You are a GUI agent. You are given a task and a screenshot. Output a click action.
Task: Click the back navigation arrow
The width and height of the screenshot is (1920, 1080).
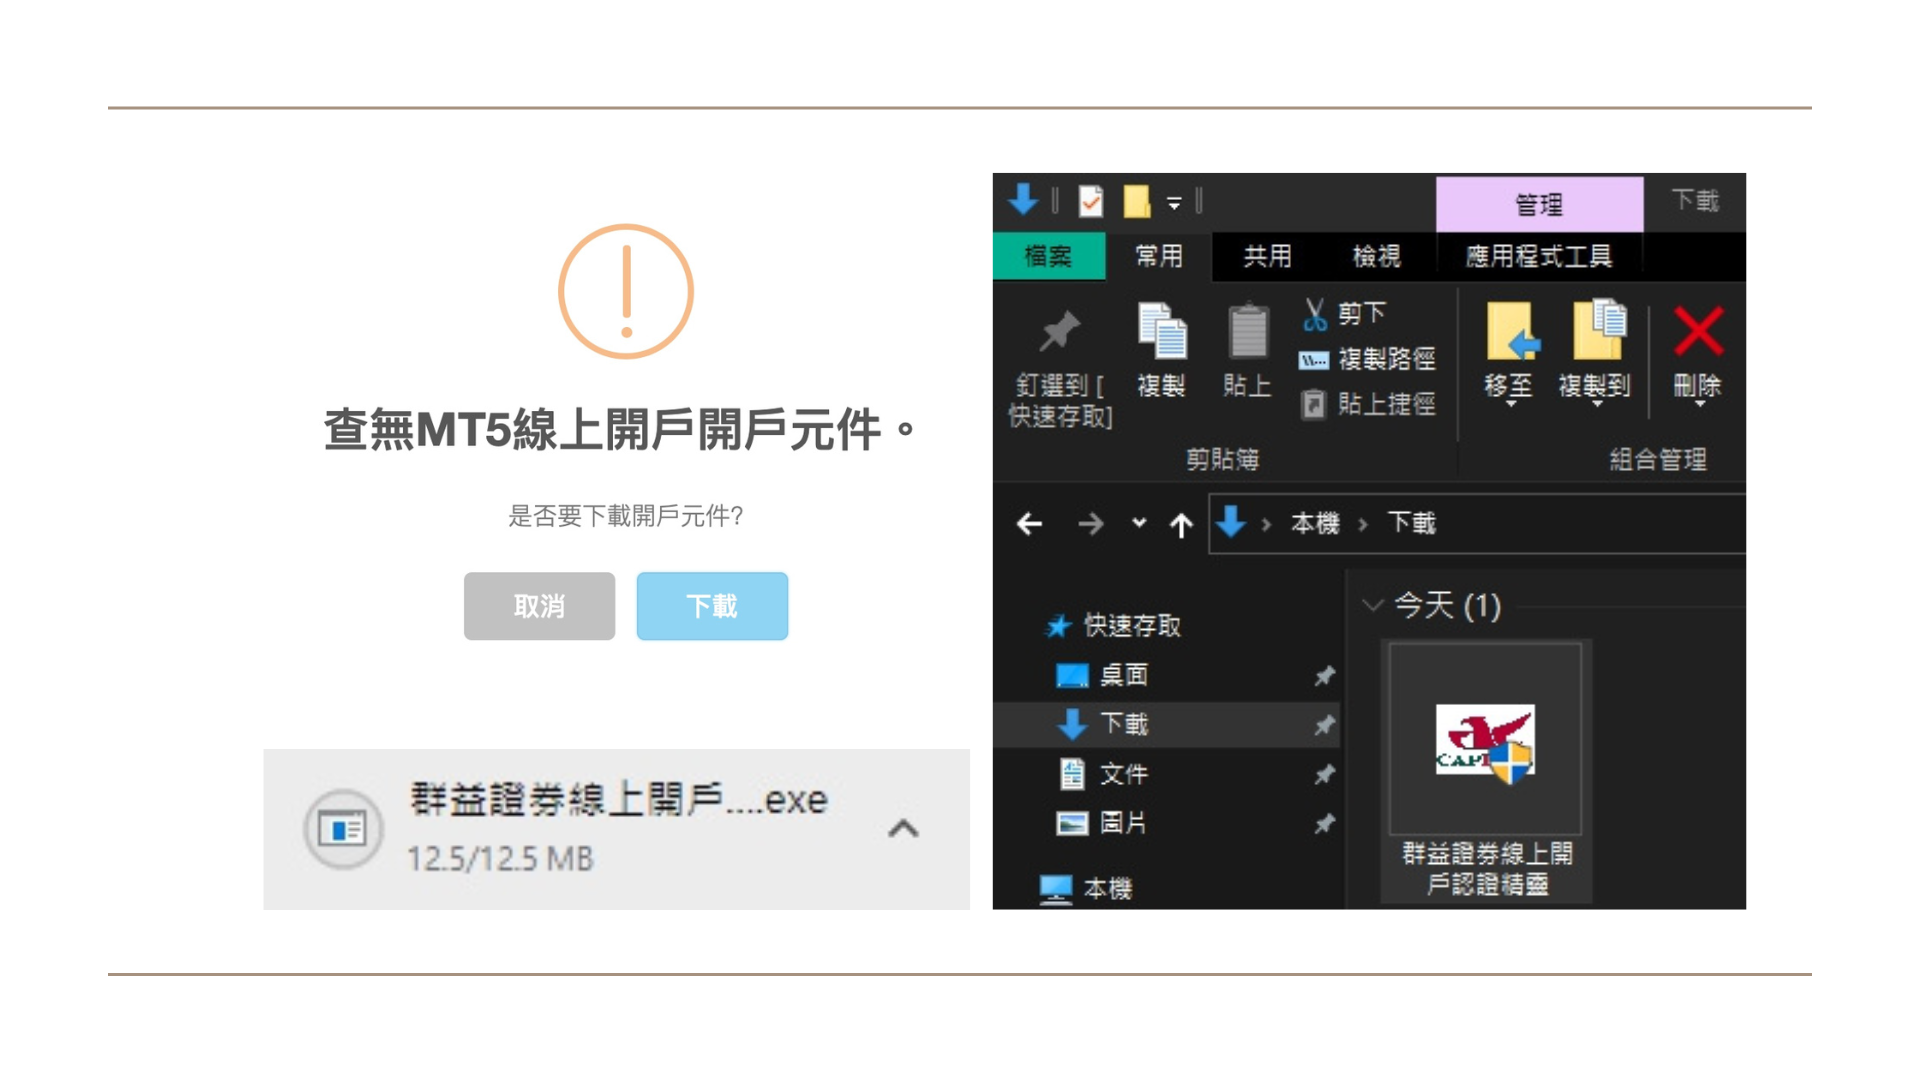pos(1030,523)
